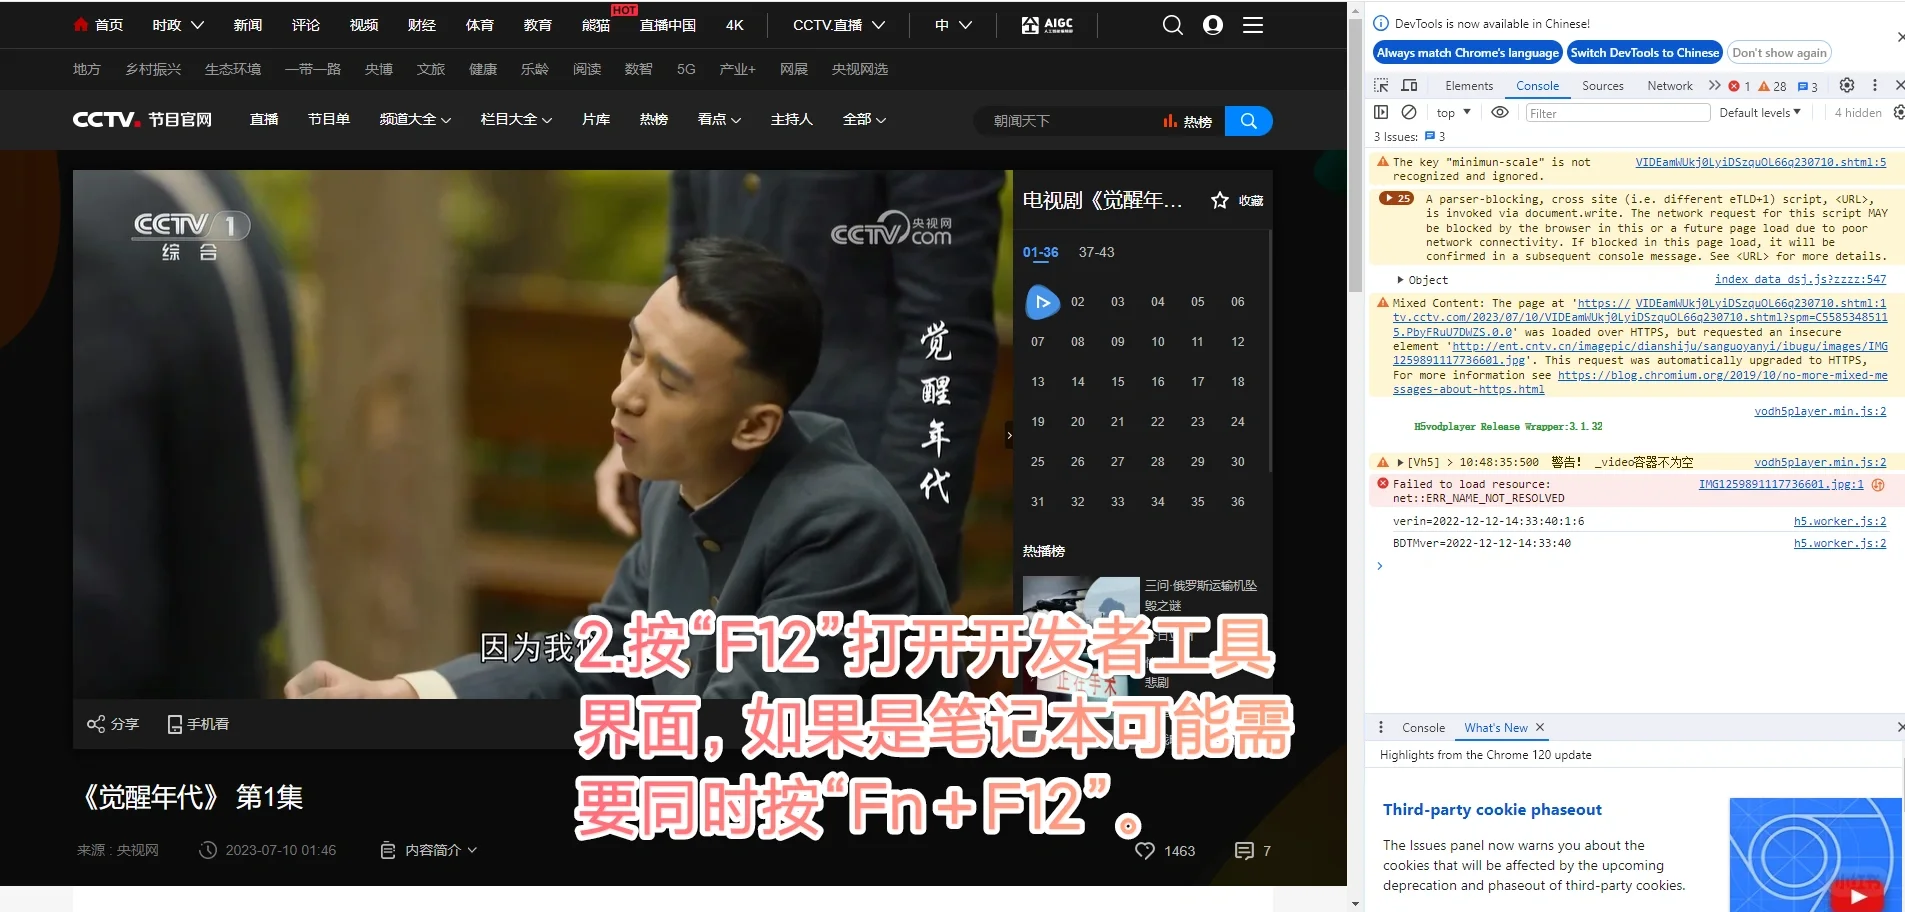This screenshot has height=912, width=1905.
Task: Toggle the device toolbar in DevTools
Action: coord(1410,86)
